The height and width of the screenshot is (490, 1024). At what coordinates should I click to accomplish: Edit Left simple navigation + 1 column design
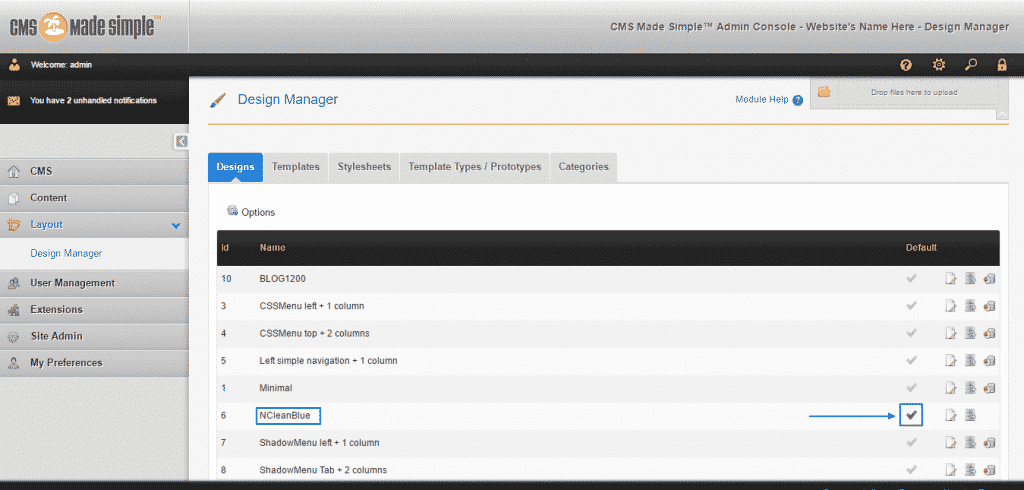[x=951, y=361]
